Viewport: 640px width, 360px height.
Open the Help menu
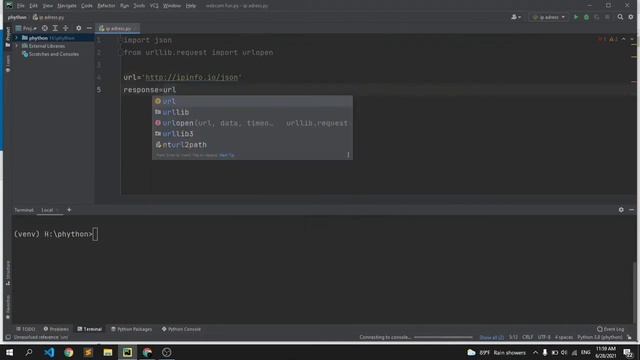[191, 6]
